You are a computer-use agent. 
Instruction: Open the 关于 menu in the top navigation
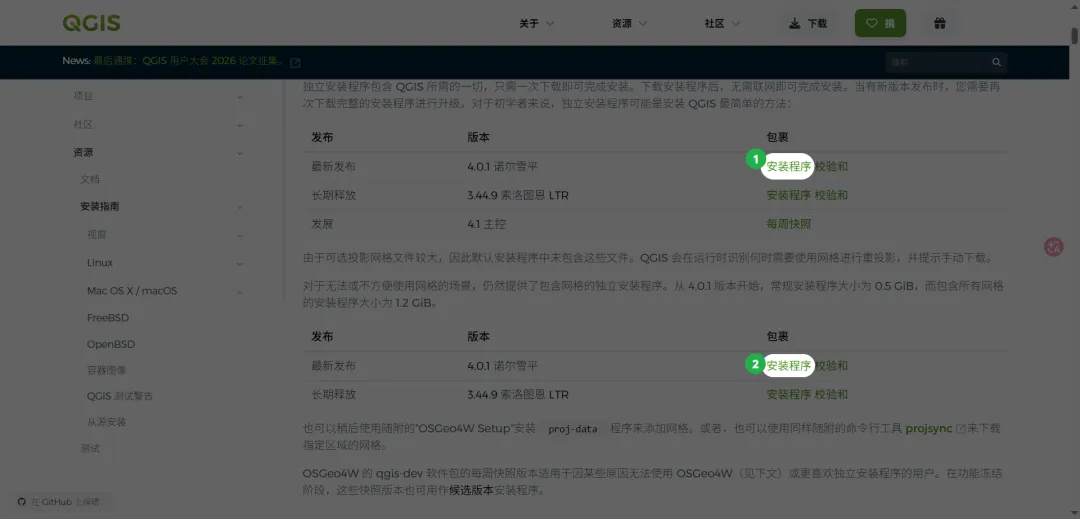point(537,23)
